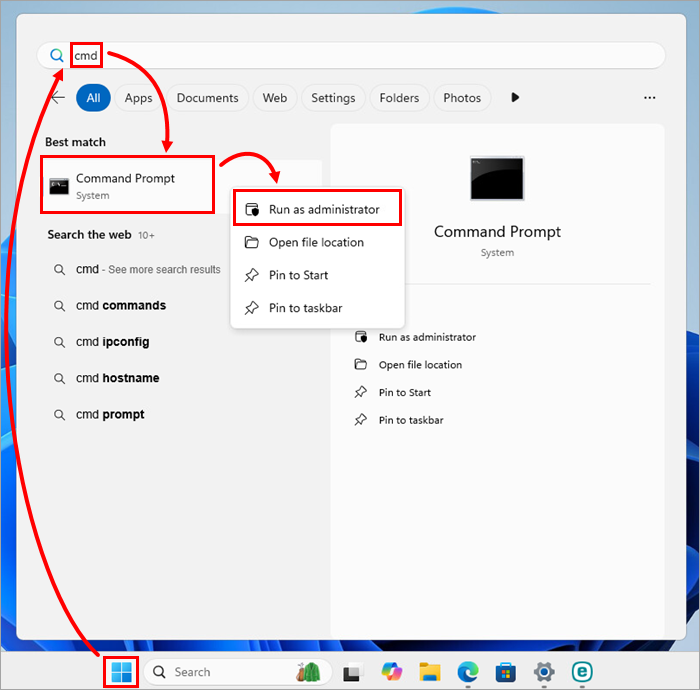Switch to the Apps filter tab

138,98
